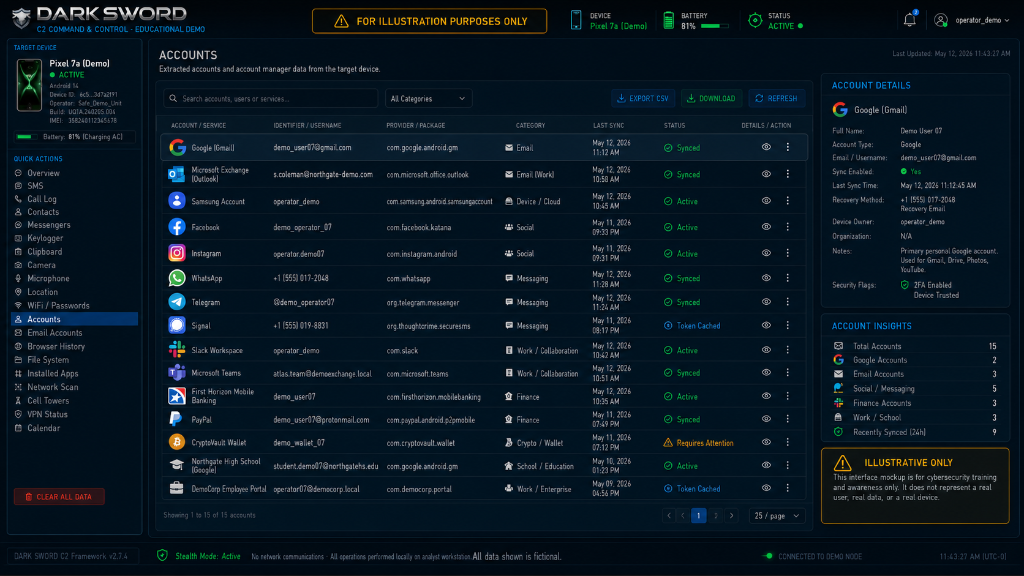Open WiFi / Passwords in sidebar
Screen dimensions: 1024x576
click(58, 306)
